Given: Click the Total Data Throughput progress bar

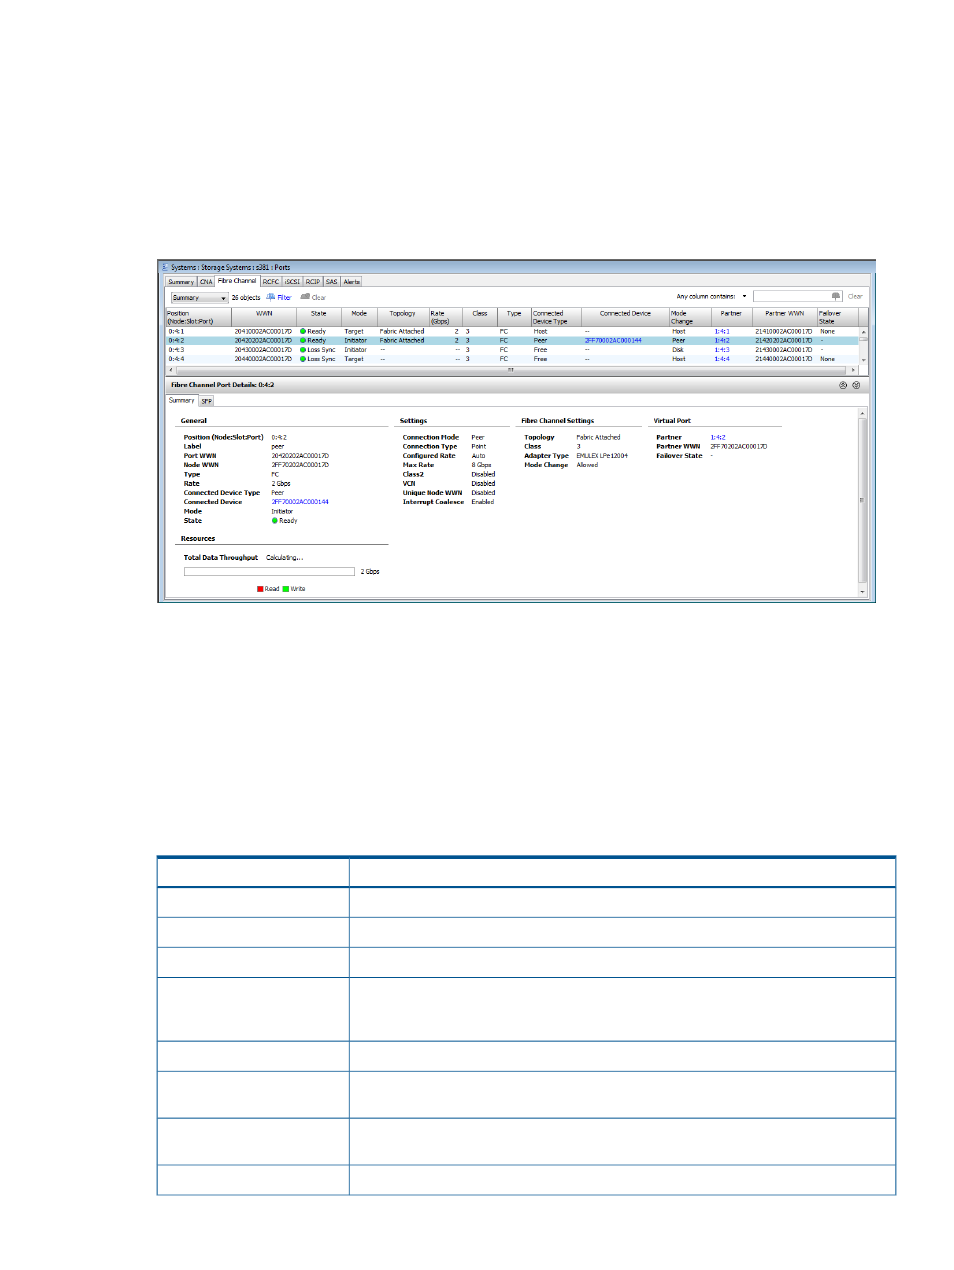Looking at the screenshot, I should pos(269,572).
